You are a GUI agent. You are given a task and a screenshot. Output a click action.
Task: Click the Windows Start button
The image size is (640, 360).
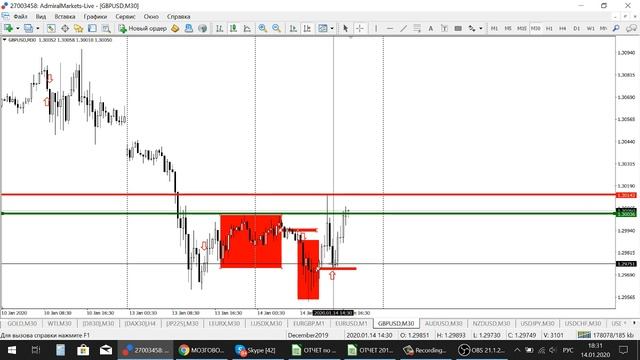tap(11, 350)
